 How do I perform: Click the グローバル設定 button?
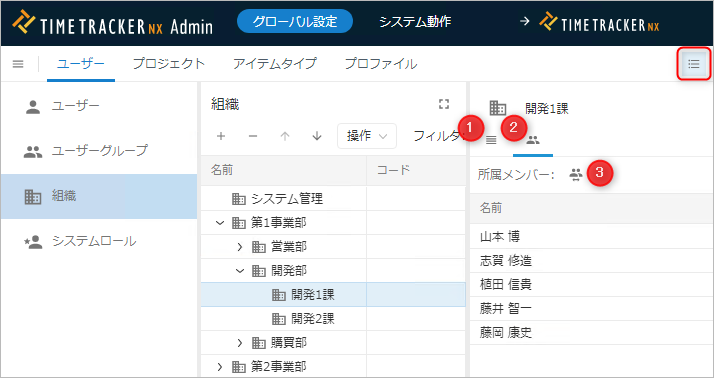pyautogui.click(x=295, y=21)
